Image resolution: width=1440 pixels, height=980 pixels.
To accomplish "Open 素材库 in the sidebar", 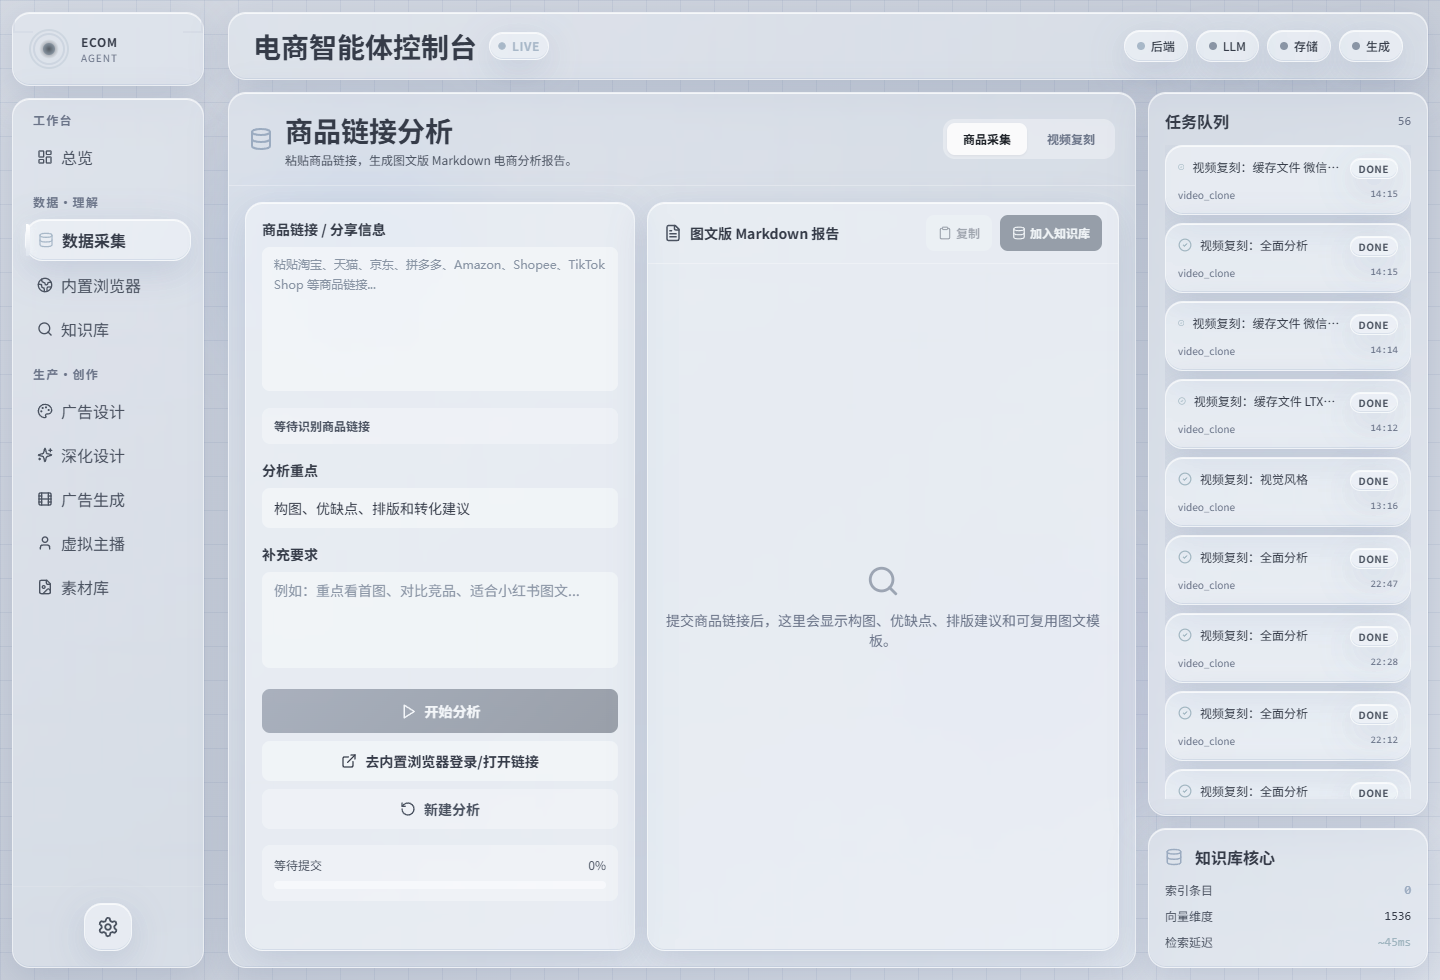I will click(108, 587).
